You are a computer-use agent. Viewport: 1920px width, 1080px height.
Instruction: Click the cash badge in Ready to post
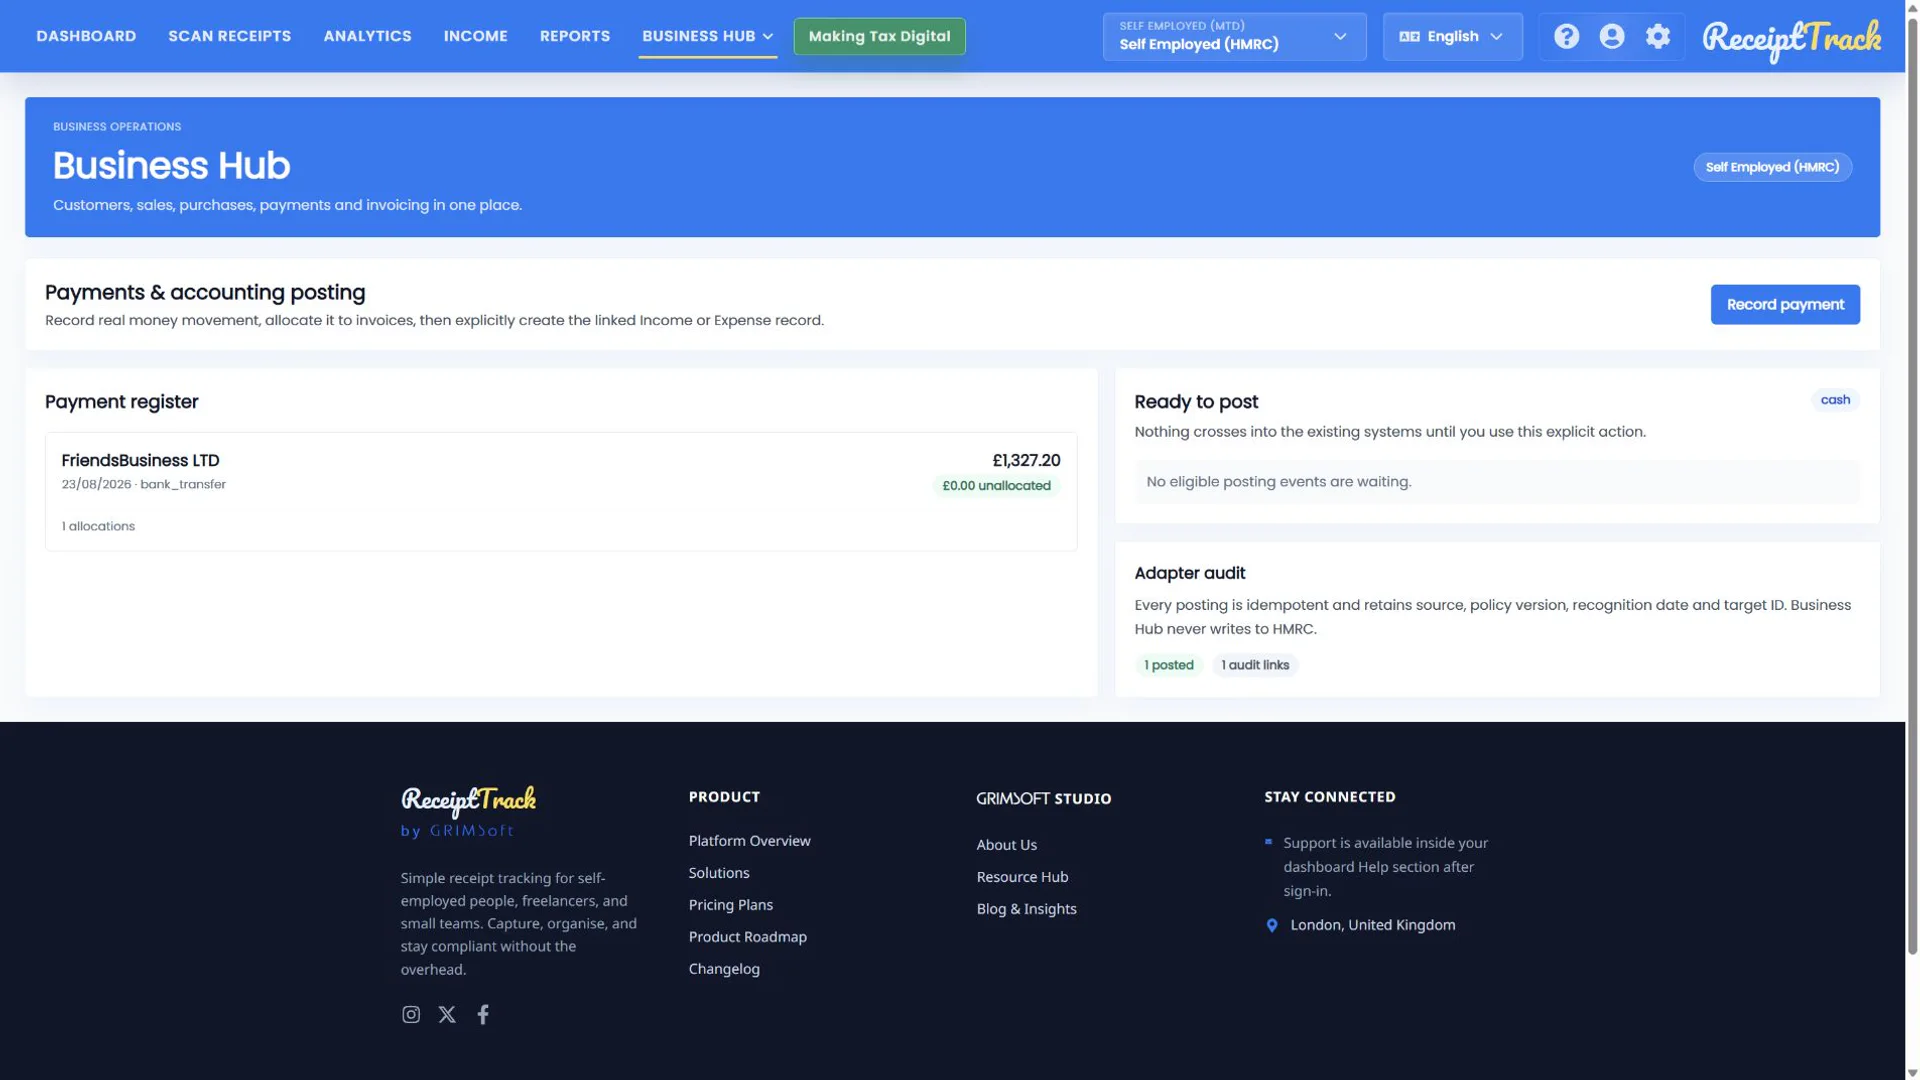(x=1835, y=400)
